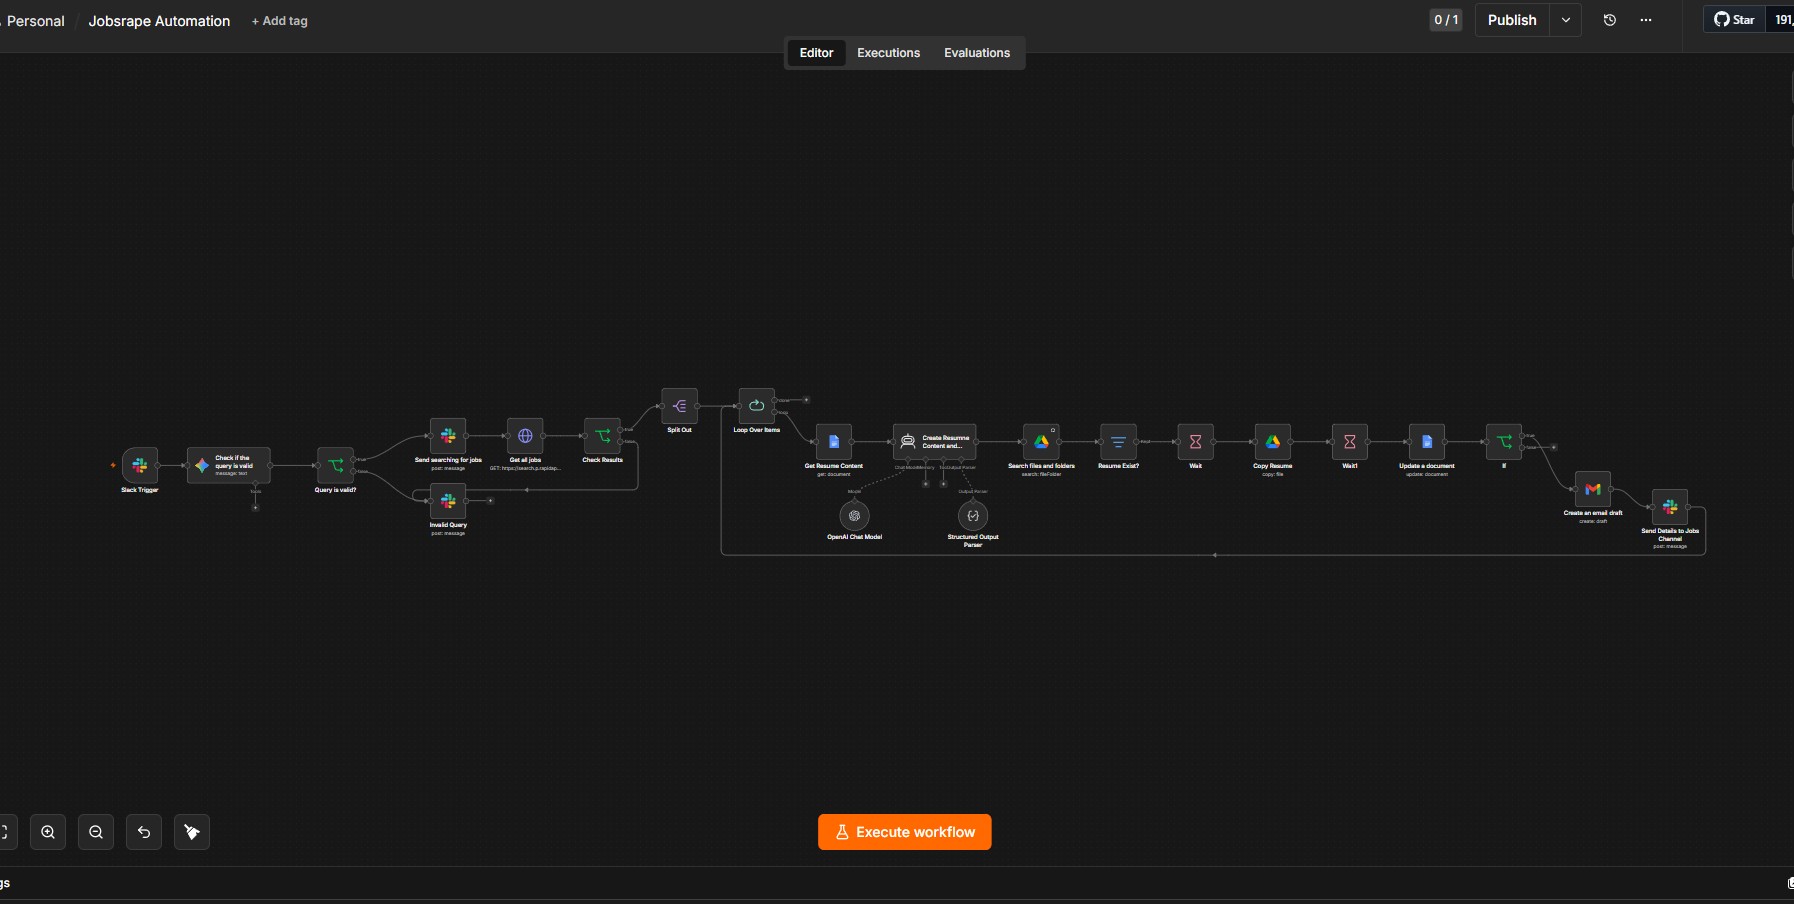Select the Structured Output Parser sub-node
This screenshot has width=1794, height=904.
point(973,516)
